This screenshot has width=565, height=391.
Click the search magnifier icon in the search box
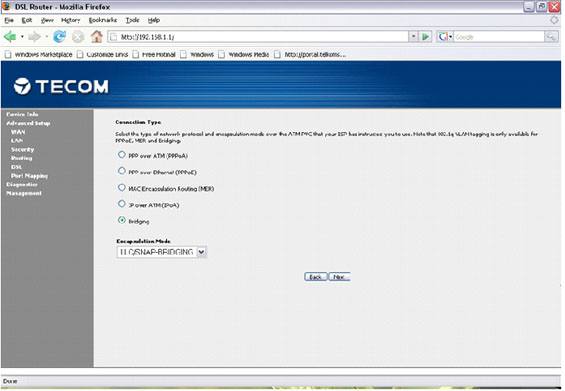551,36
